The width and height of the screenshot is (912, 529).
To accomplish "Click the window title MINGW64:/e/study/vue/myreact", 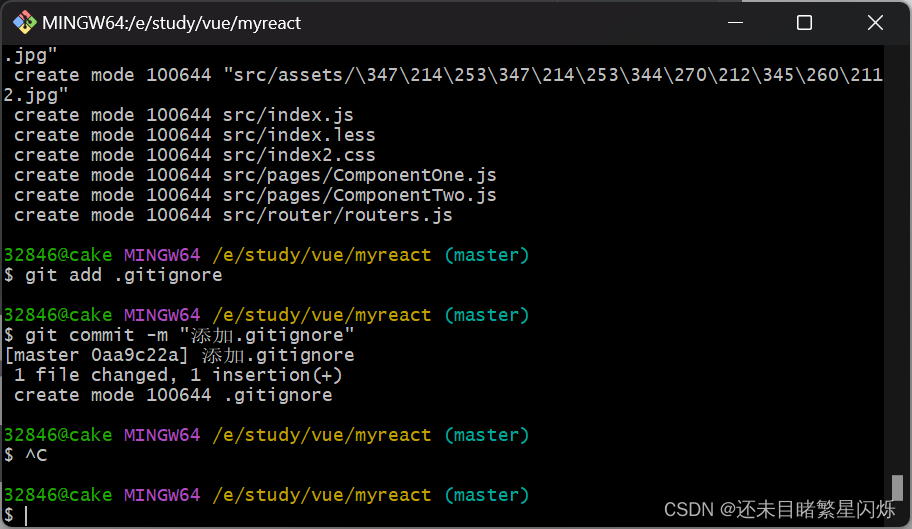I will [x=172, y=23].
